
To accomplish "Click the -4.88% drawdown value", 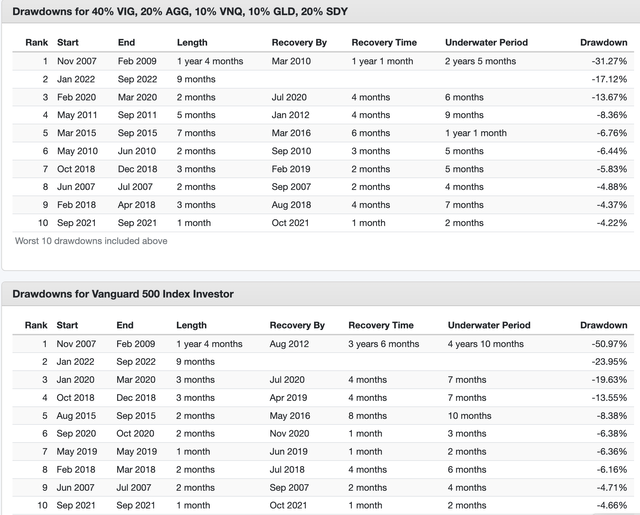I will [x=611, y=187].
